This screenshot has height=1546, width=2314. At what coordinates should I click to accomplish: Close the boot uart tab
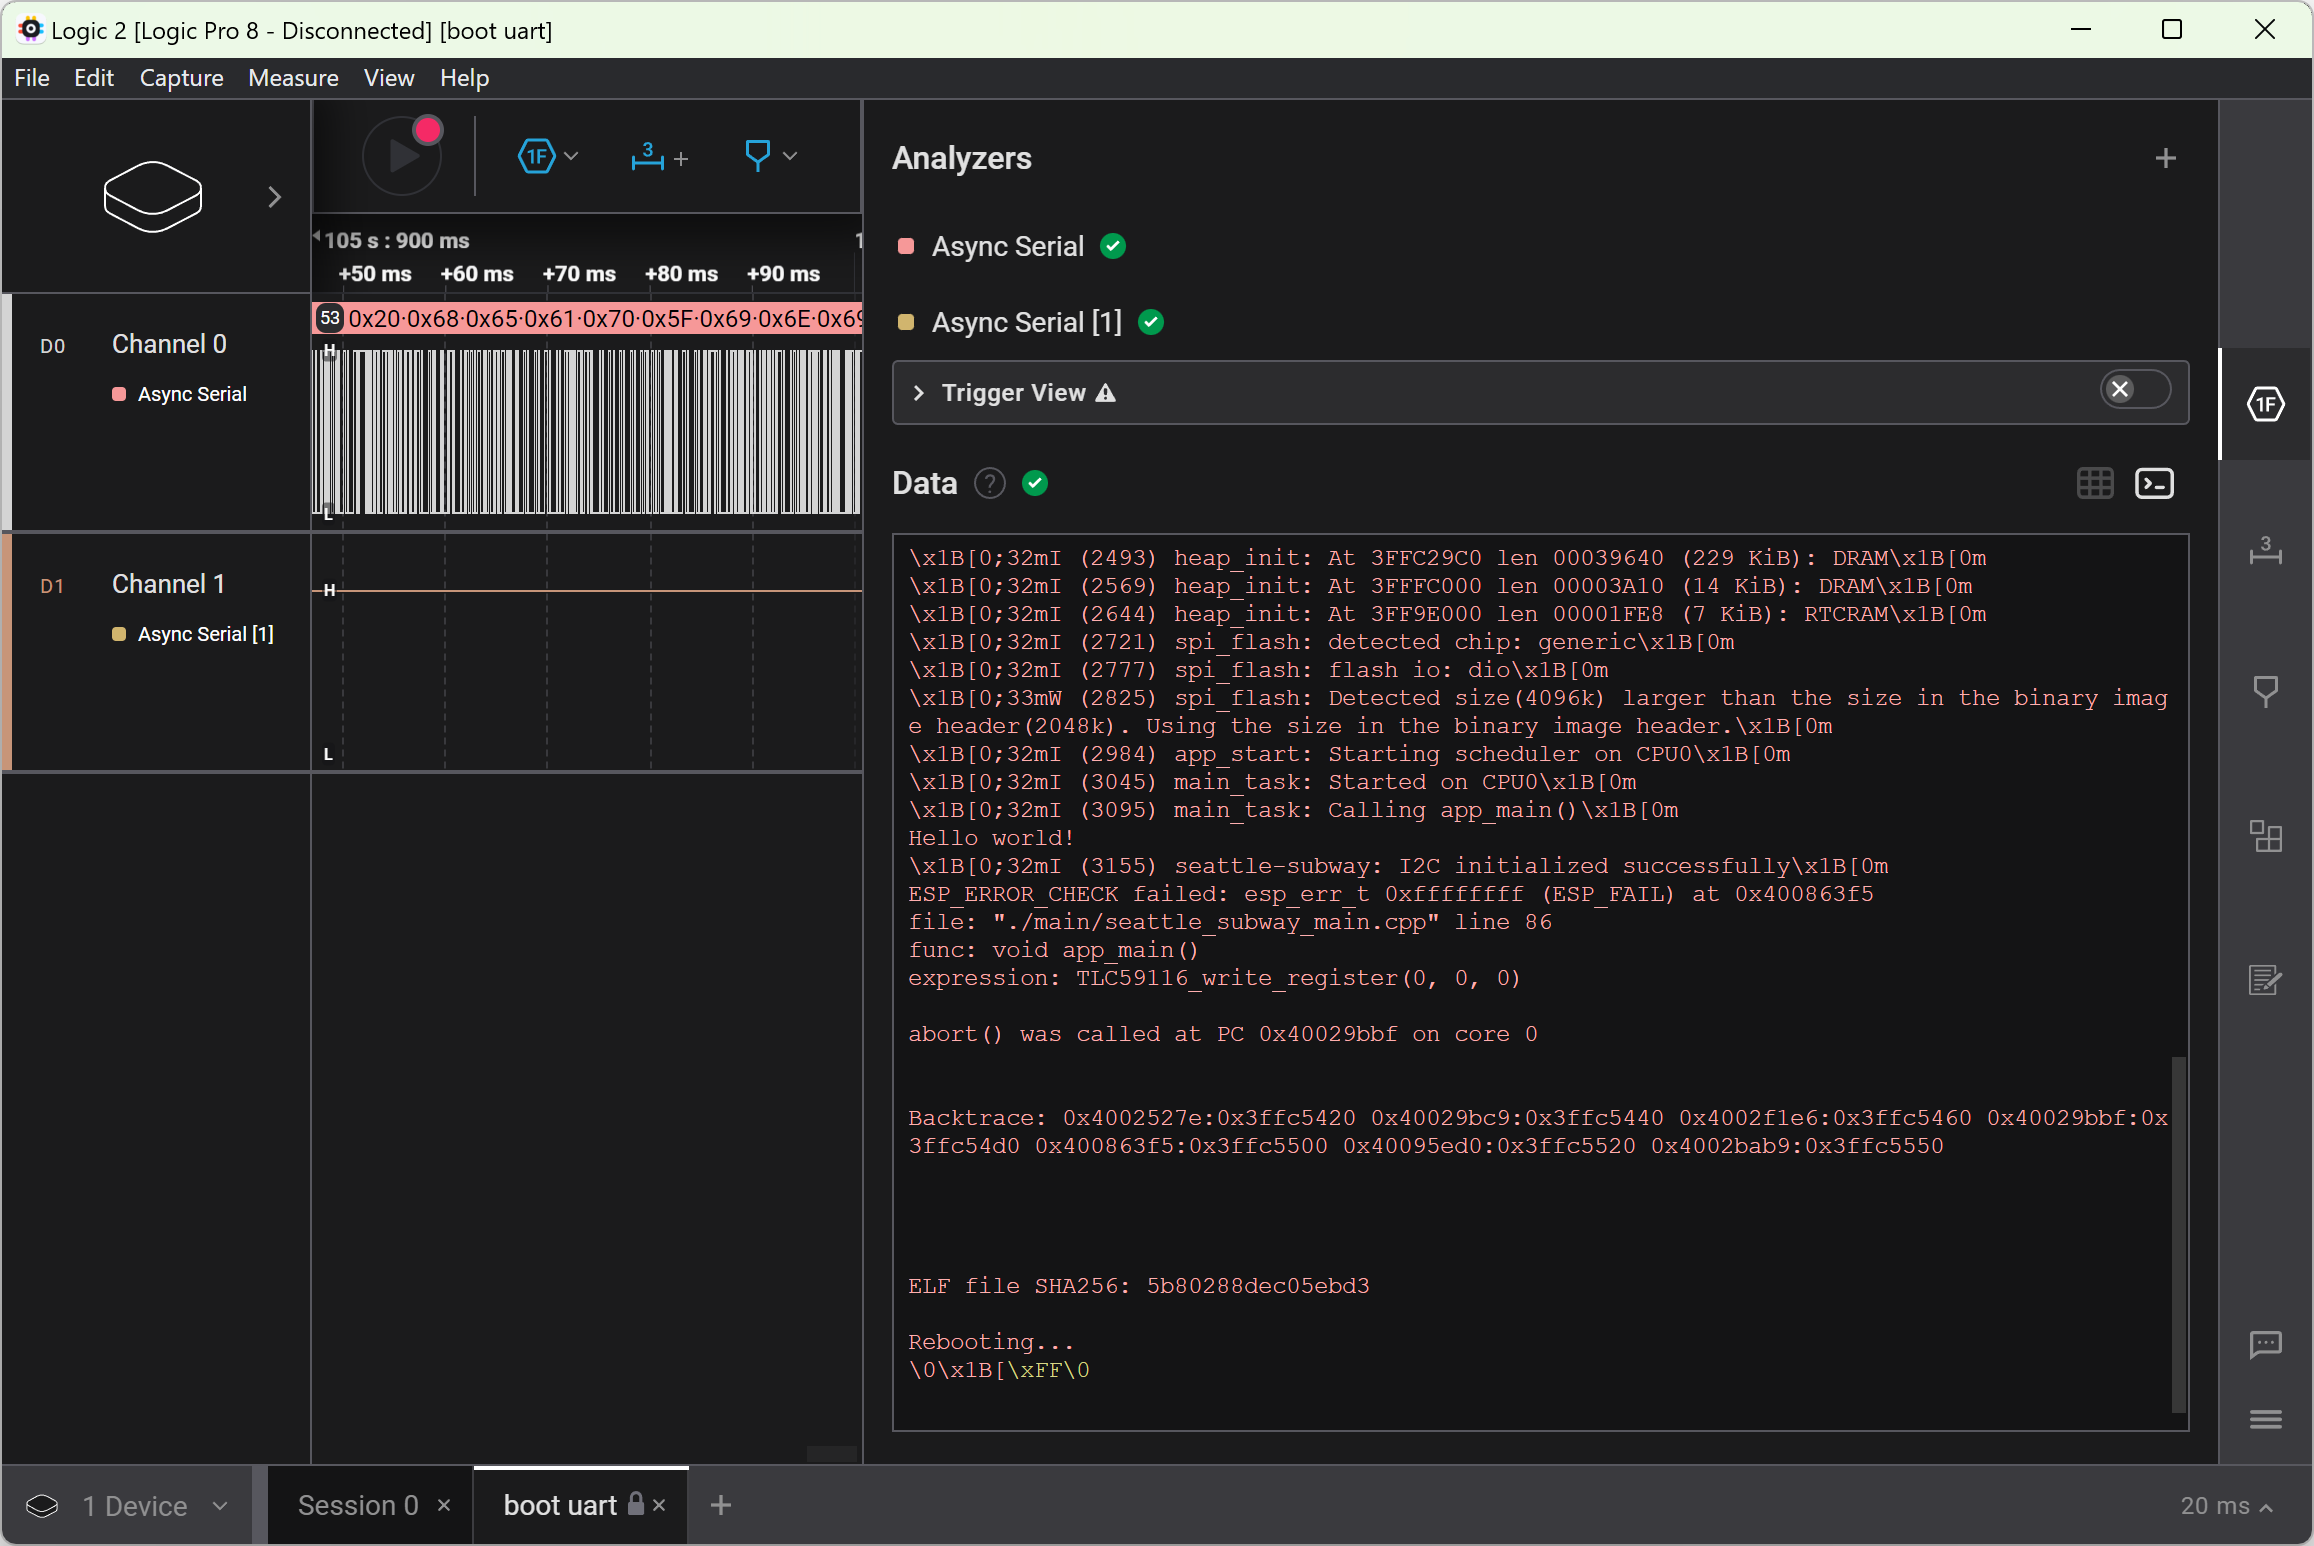(x=659, y=1505)
